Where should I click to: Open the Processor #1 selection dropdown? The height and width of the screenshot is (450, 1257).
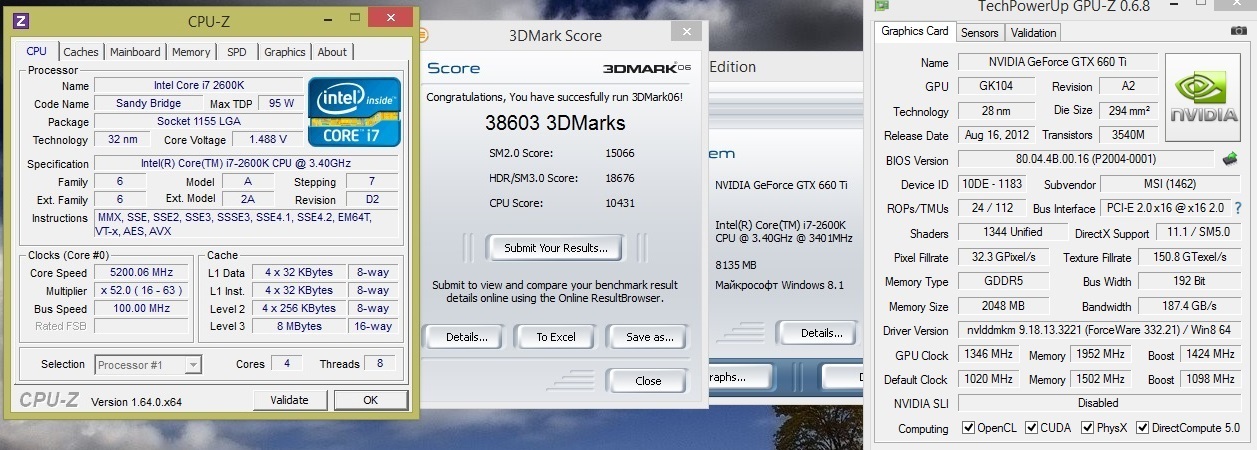[149, 365]
